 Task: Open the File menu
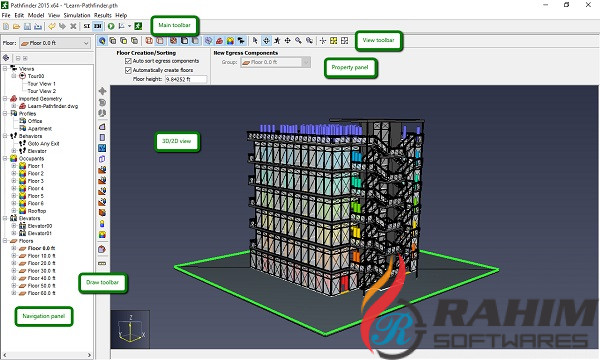point(6,15)
